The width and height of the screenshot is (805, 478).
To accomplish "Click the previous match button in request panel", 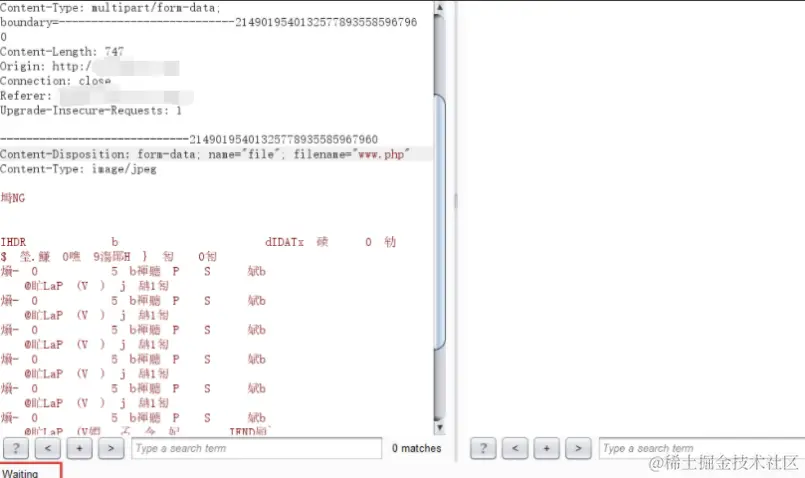I will 48,448.
